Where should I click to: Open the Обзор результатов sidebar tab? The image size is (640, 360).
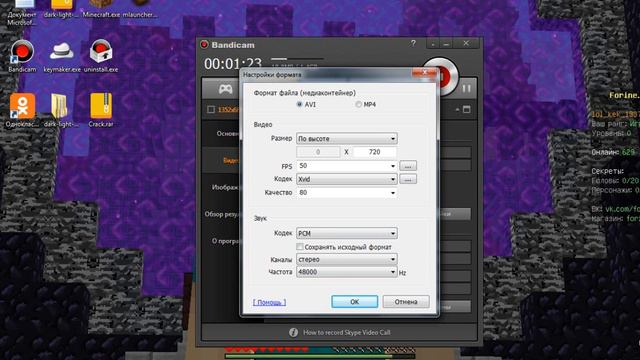pos(222,214)
